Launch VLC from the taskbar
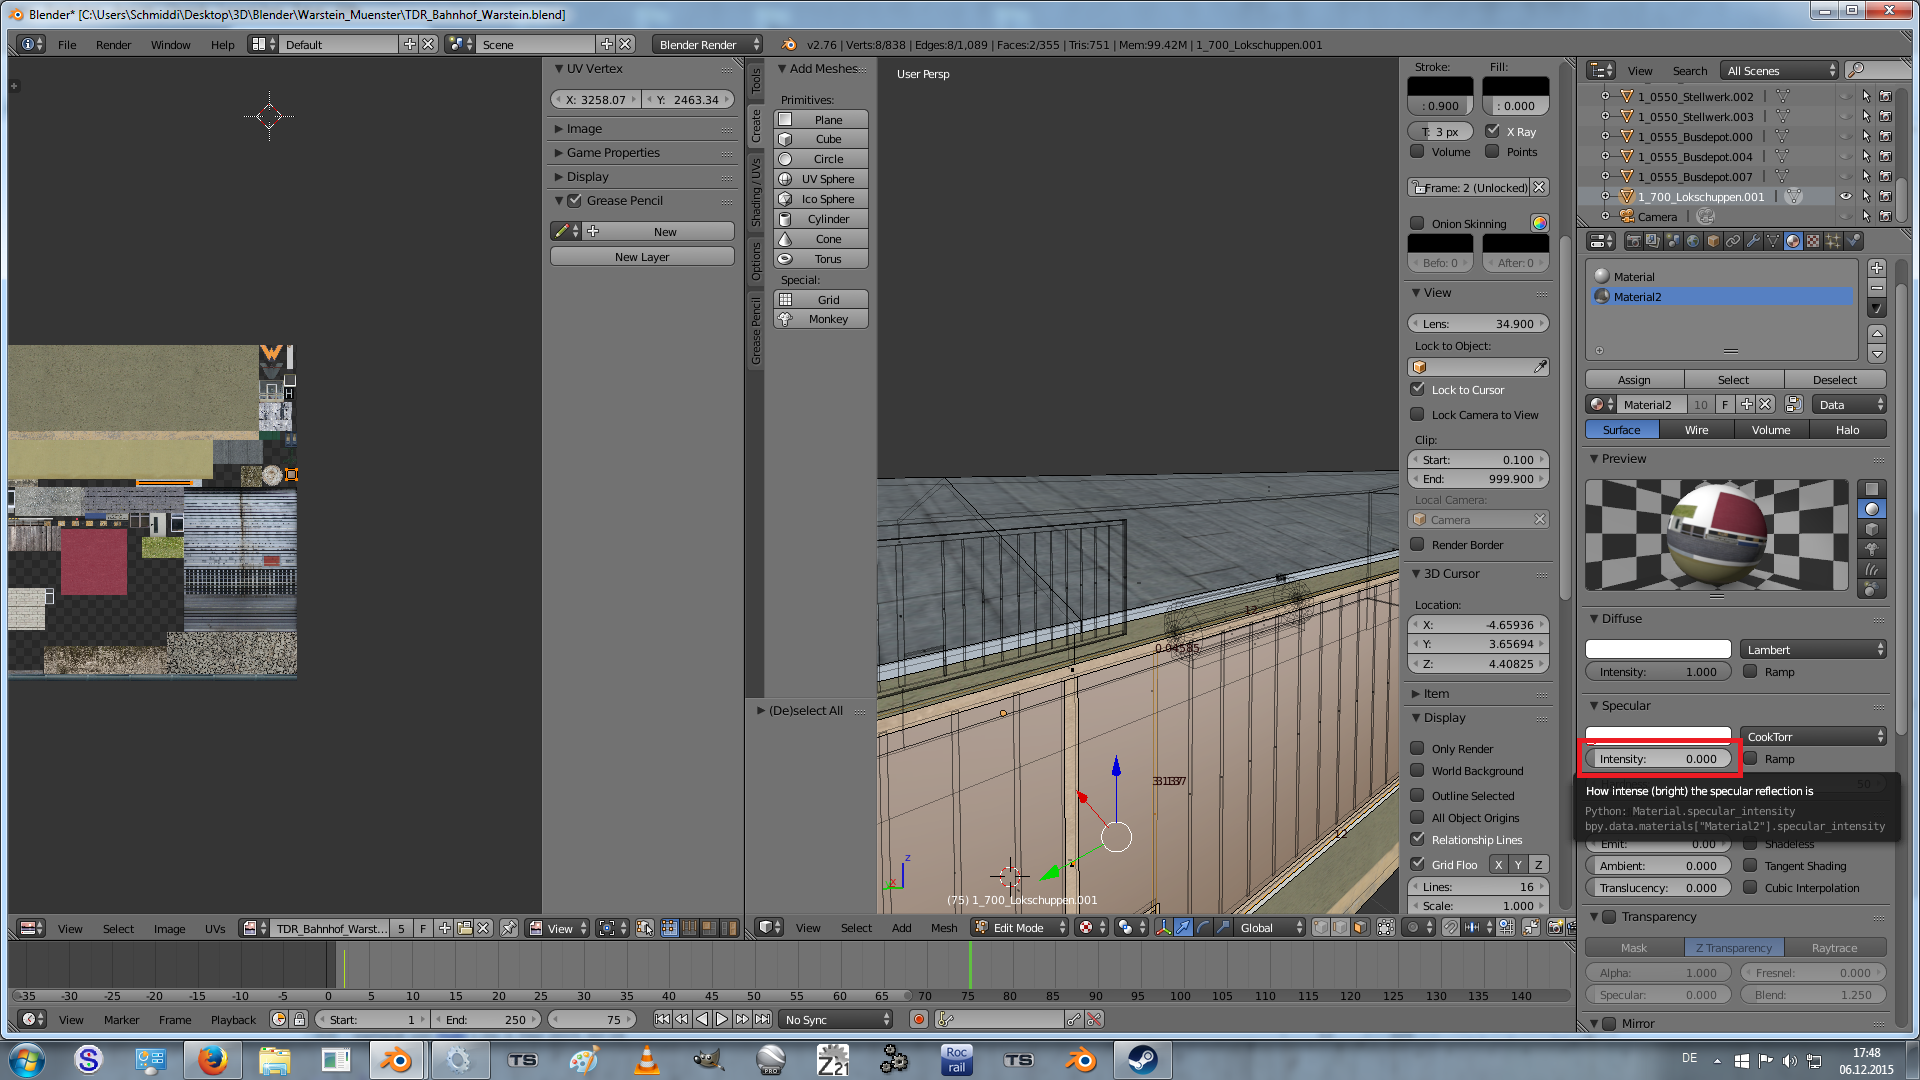Viewport: 1920px width, 1080px height. pyautogui.click(x=647, y=1060)
